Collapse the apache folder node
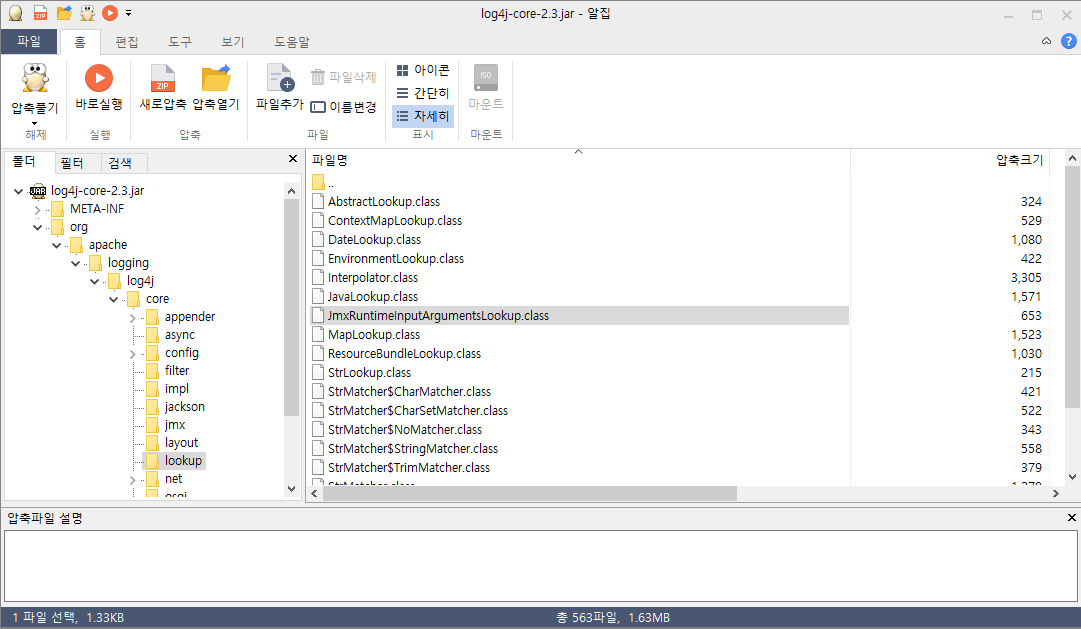This screenshot has height=629, width=1081. coord(57,245)
